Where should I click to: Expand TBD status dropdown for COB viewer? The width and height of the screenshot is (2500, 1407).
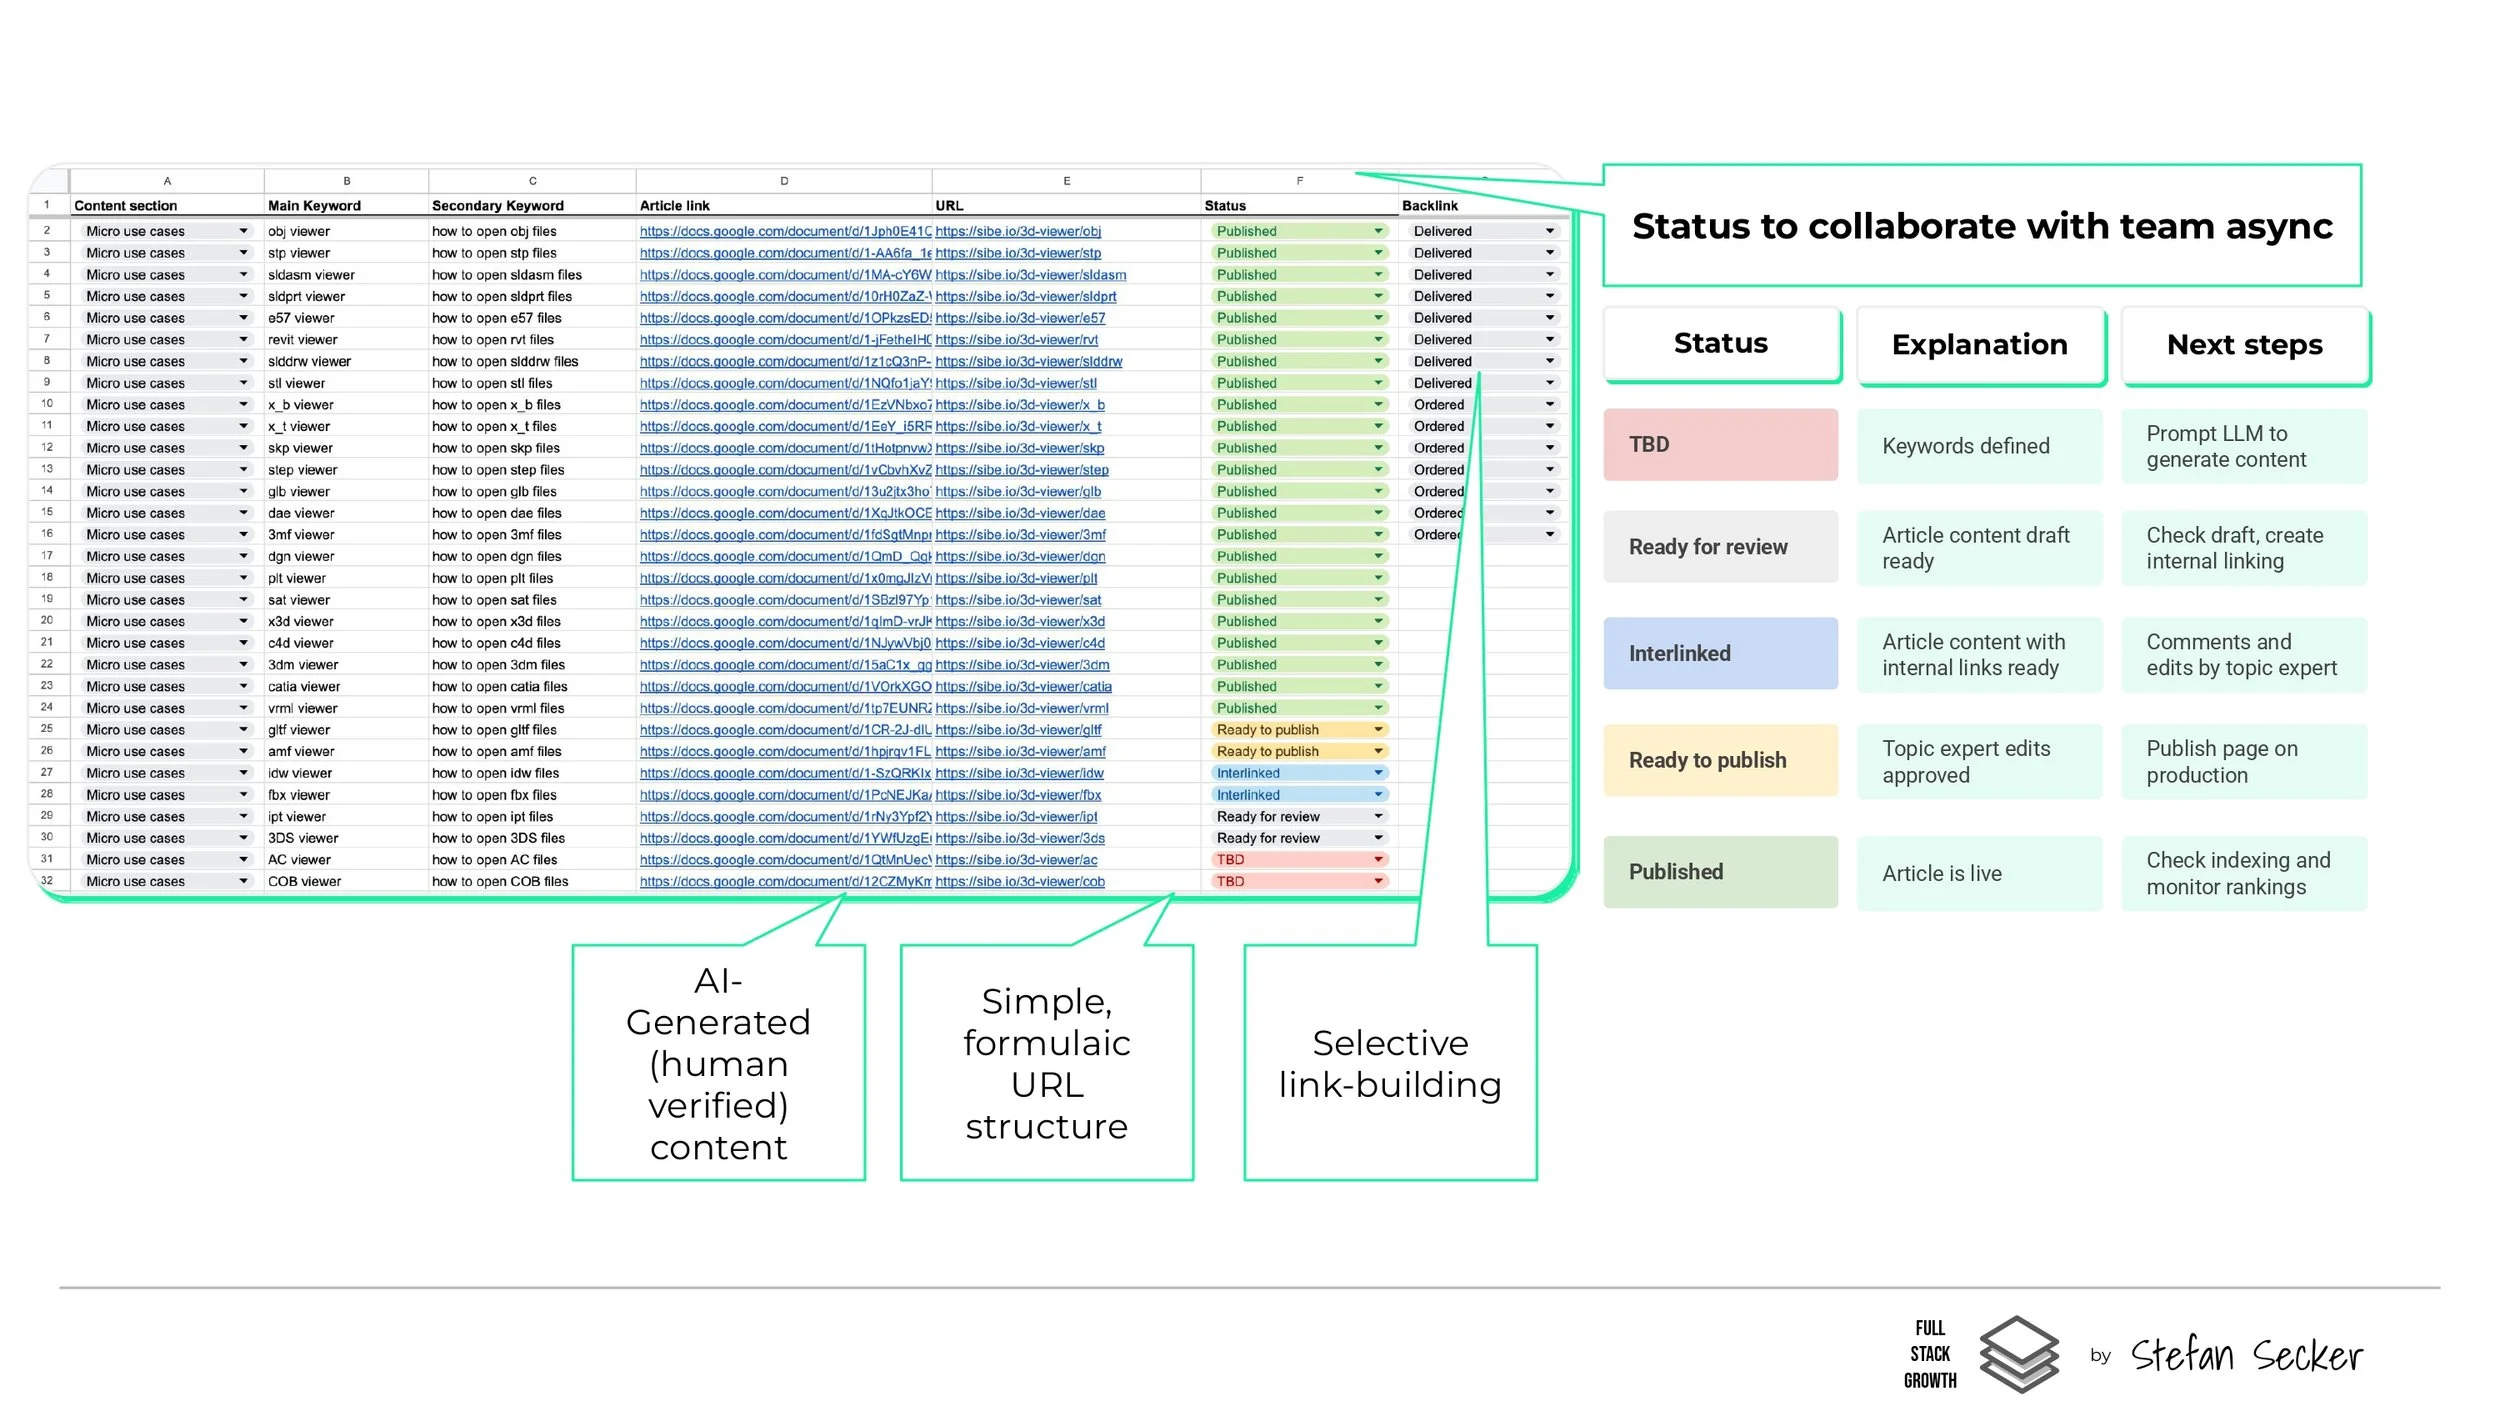click(1378, 881)
